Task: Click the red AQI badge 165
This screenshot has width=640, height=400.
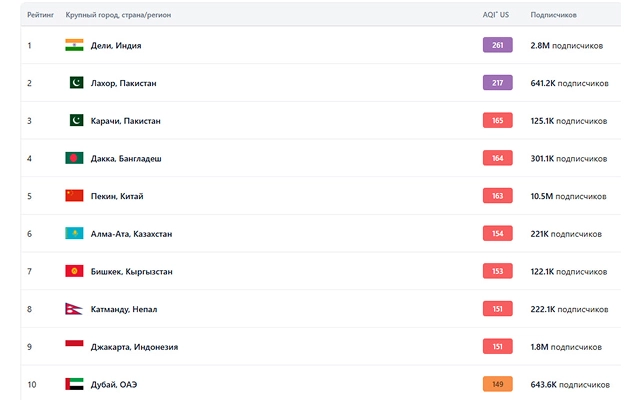Action: click(x=497, y=120)
